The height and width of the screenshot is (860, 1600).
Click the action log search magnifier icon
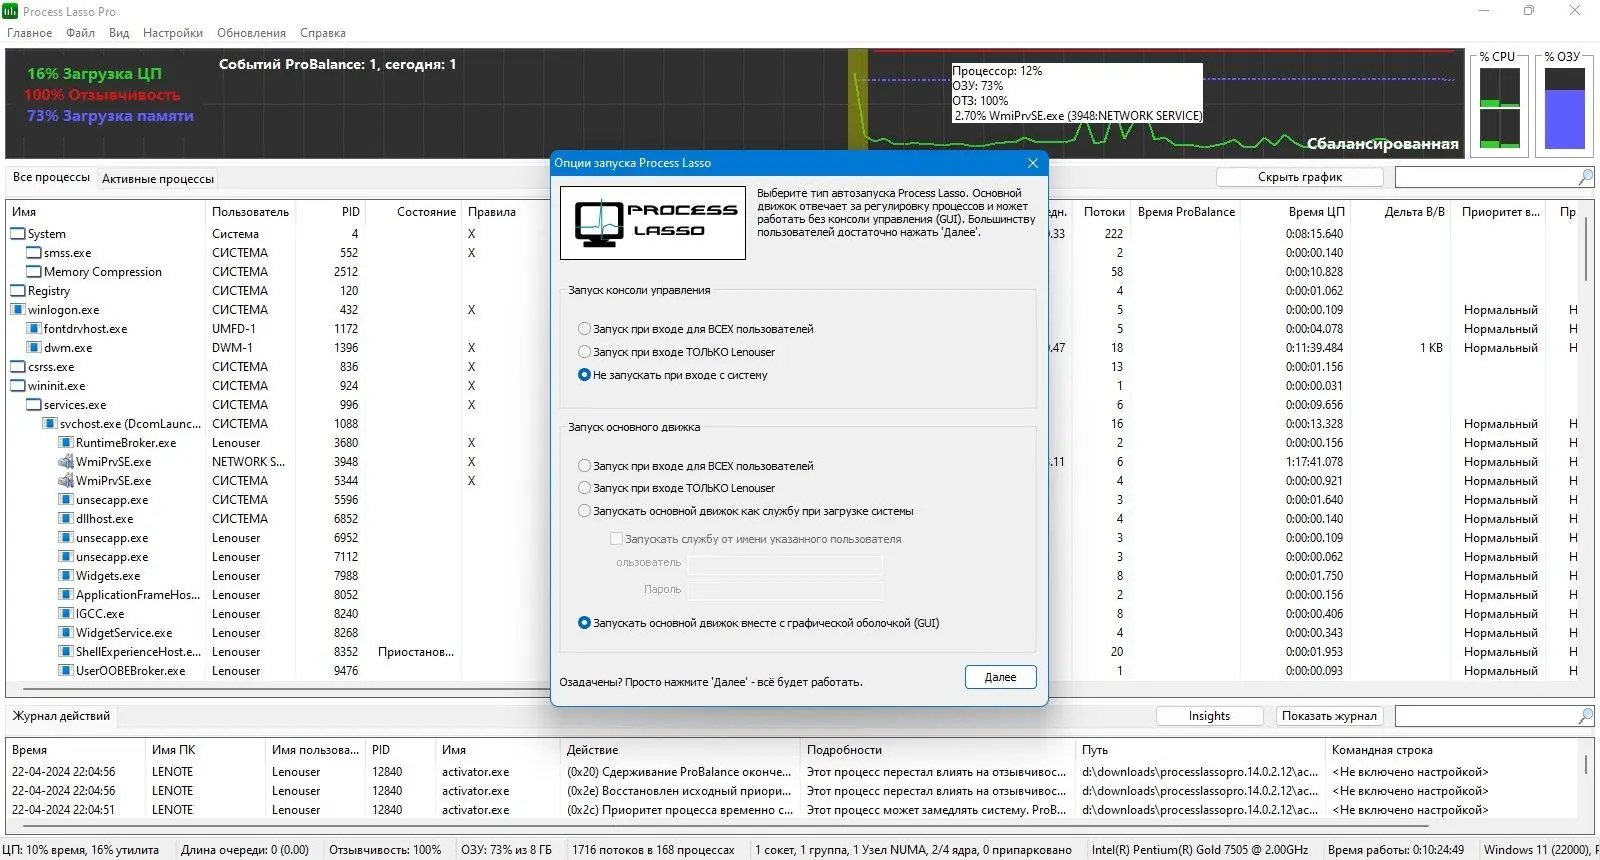click(x=1586, y=716)
